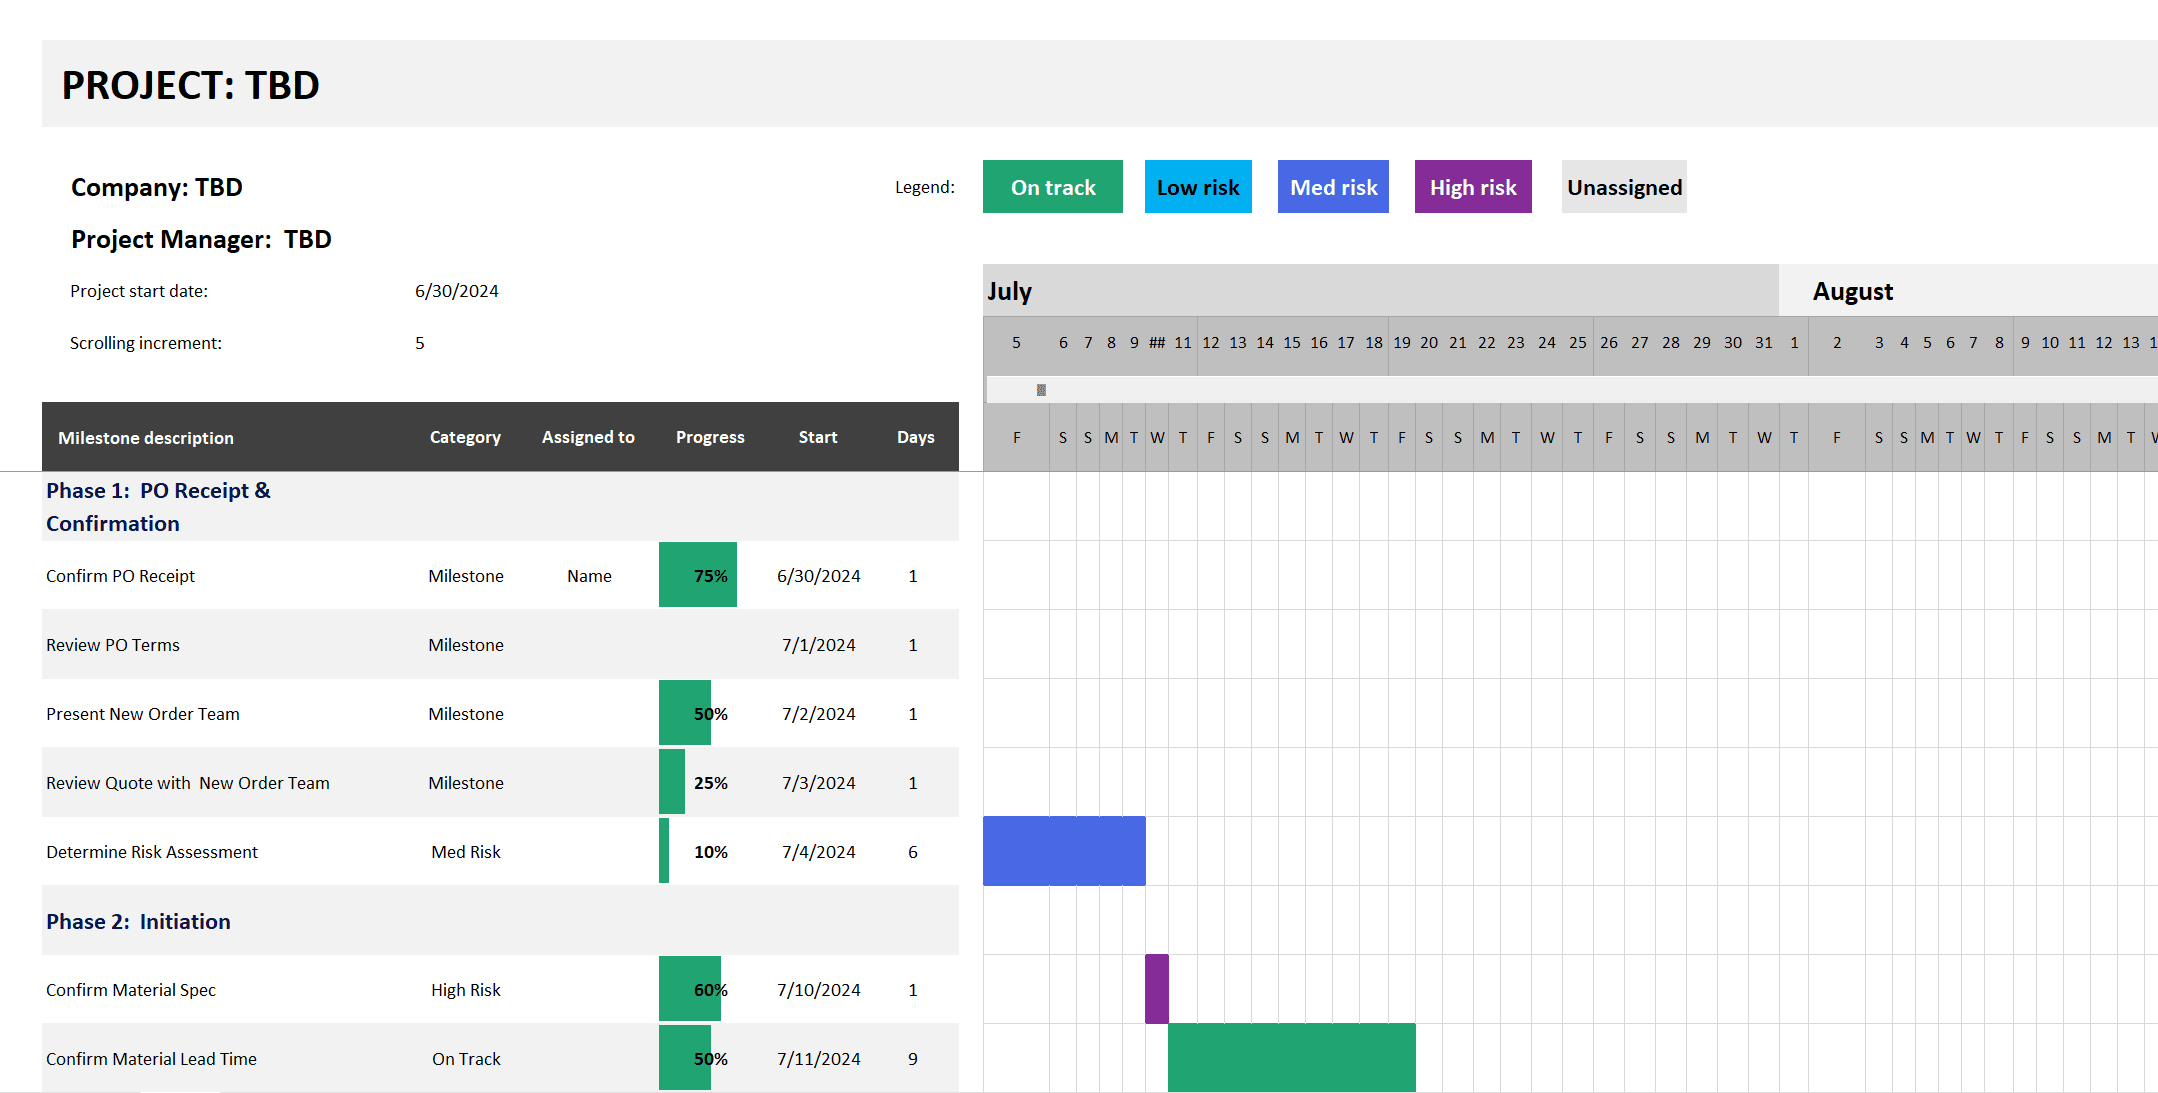
Task: Click the On Track category cell
Action: click(466, 1059)
